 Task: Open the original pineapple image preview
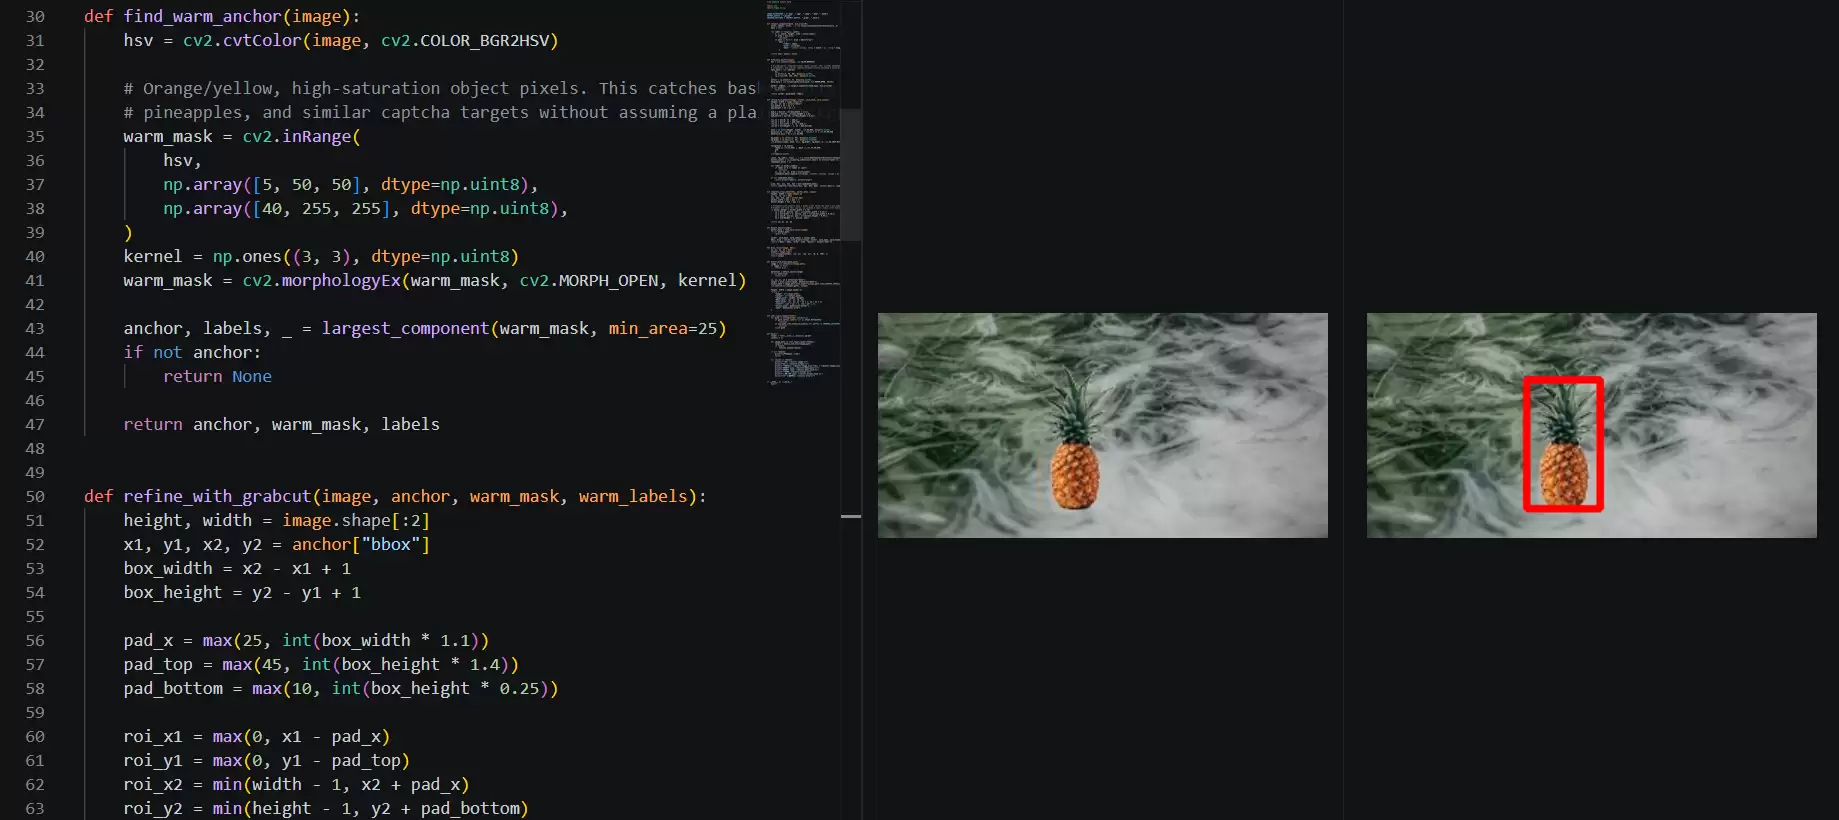(x=1103, y=425)
